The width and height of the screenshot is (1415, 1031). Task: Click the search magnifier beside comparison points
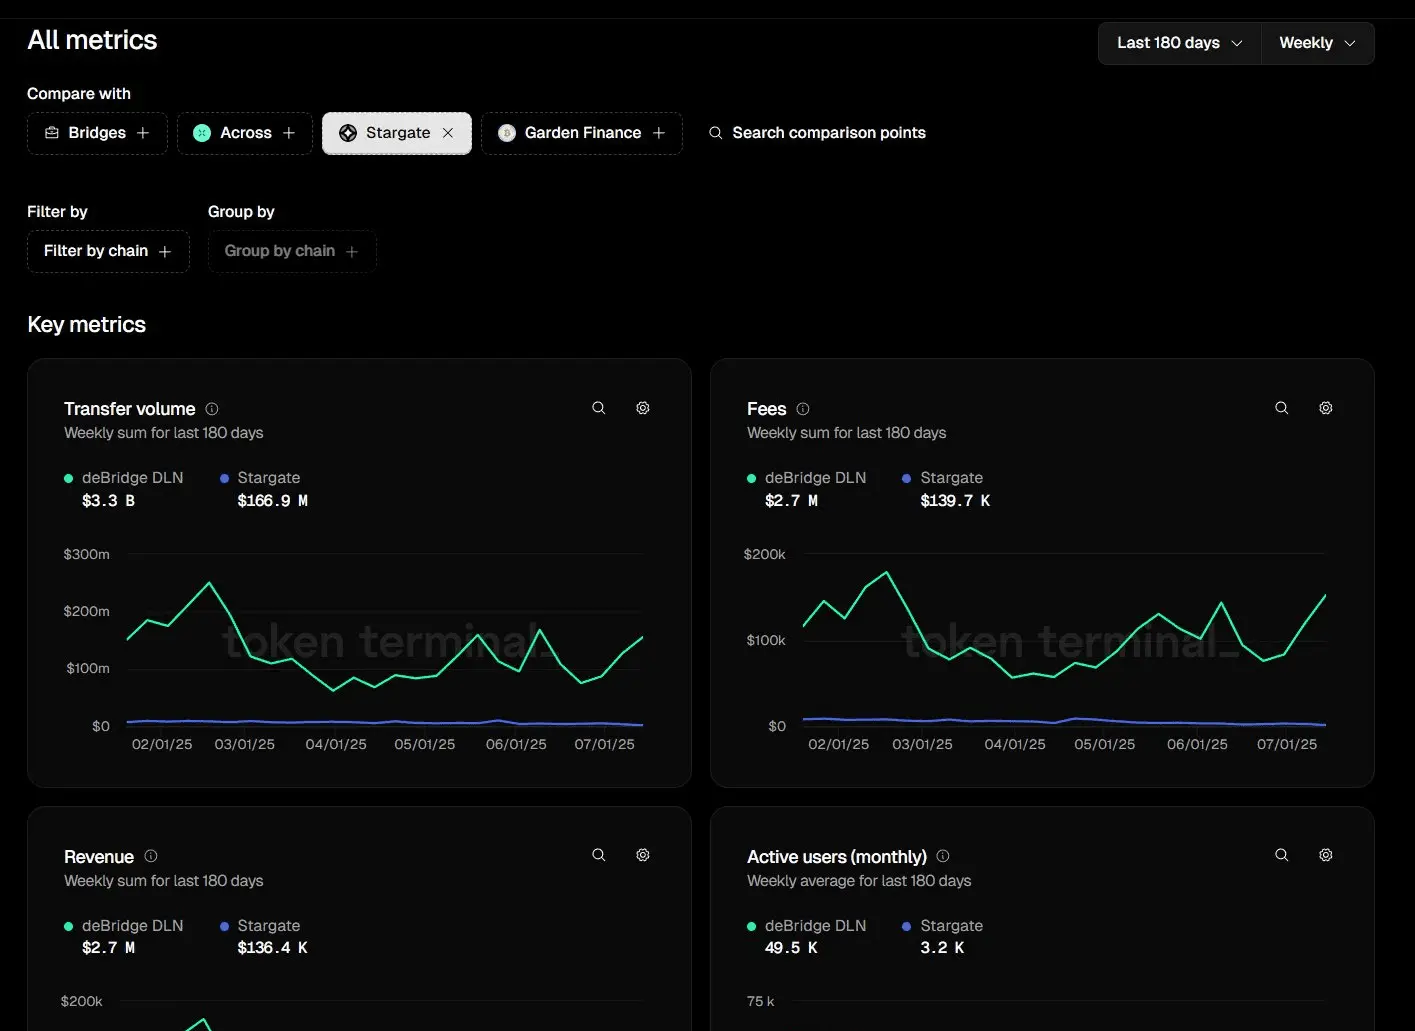[x=715, y=133]
